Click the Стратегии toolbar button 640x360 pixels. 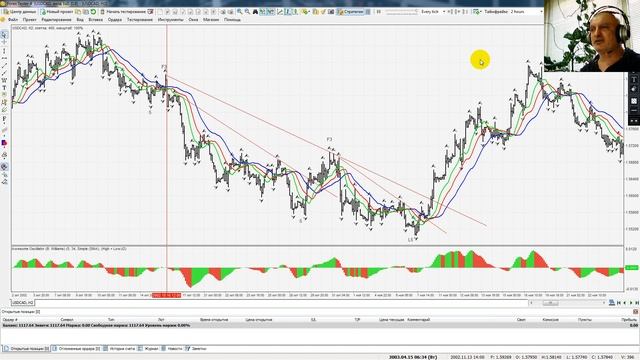click(350, 12)
